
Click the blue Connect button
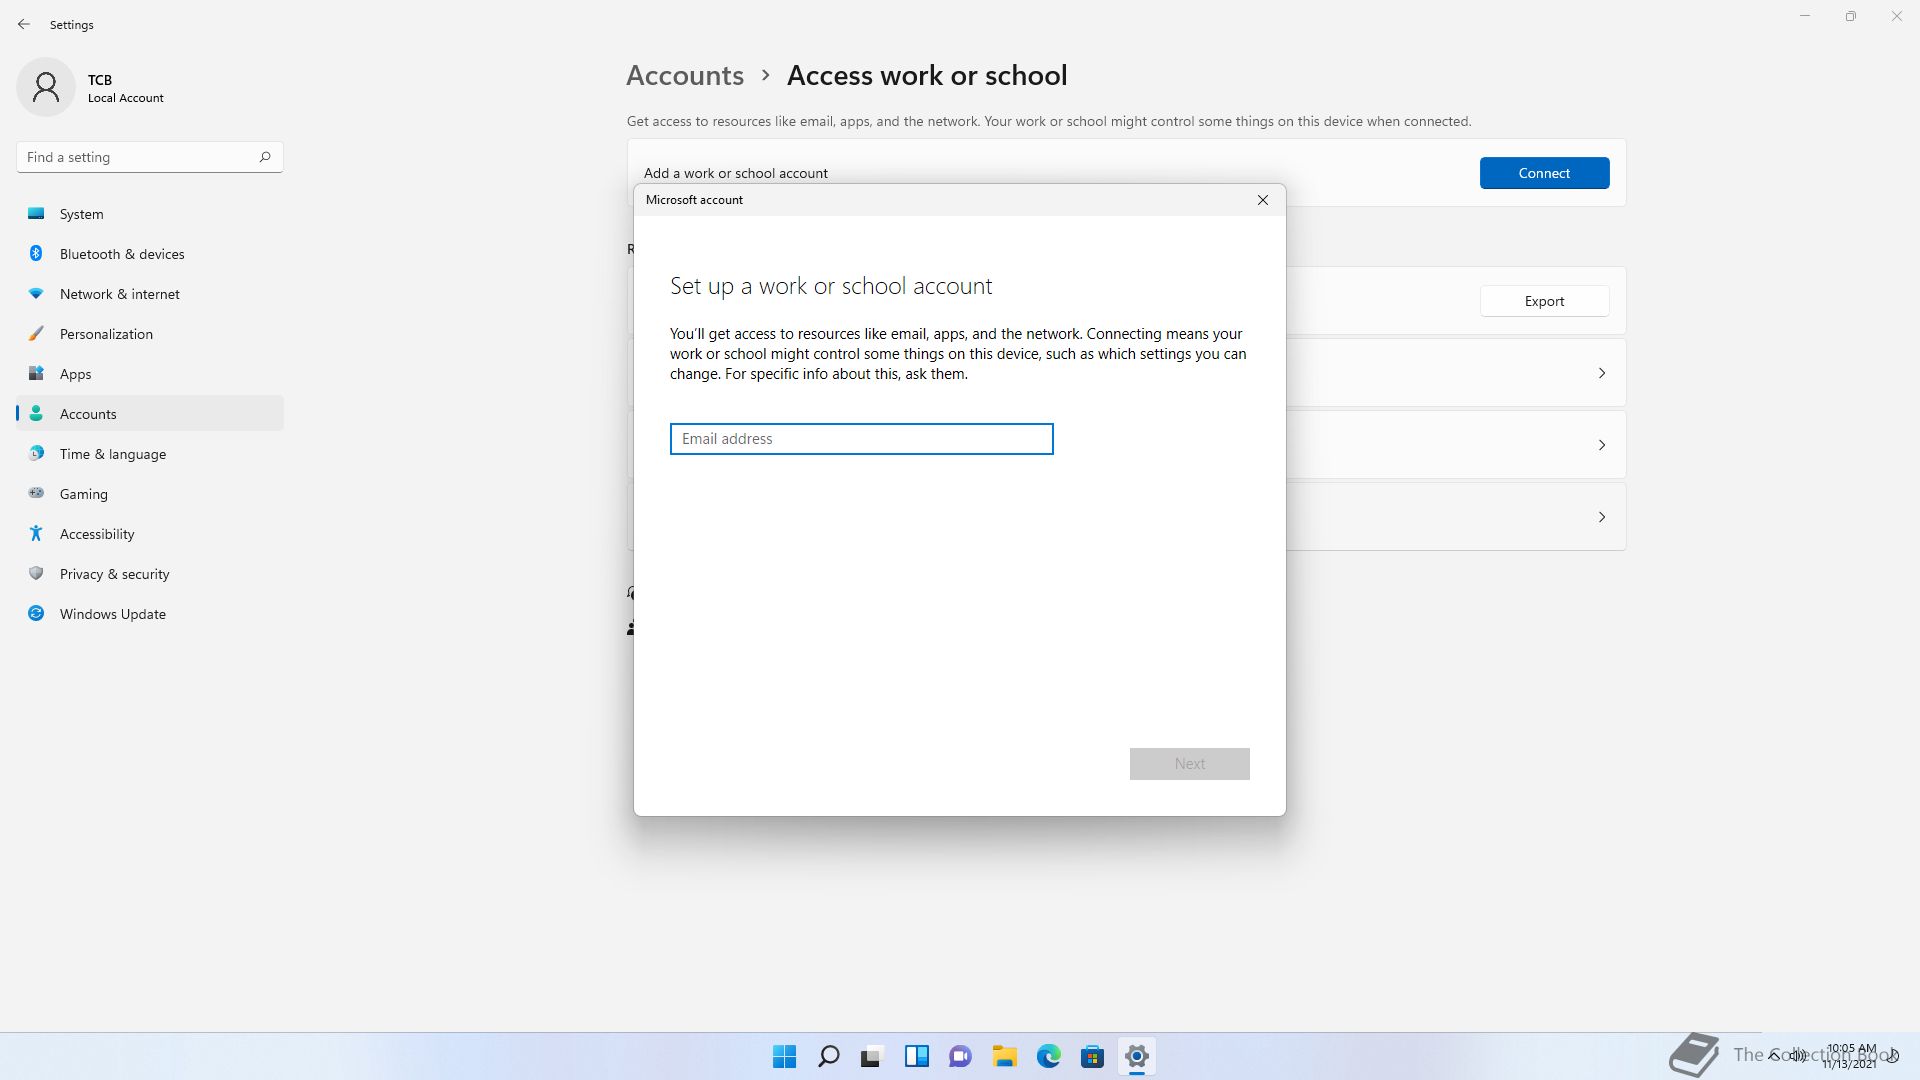point(1545,173)
